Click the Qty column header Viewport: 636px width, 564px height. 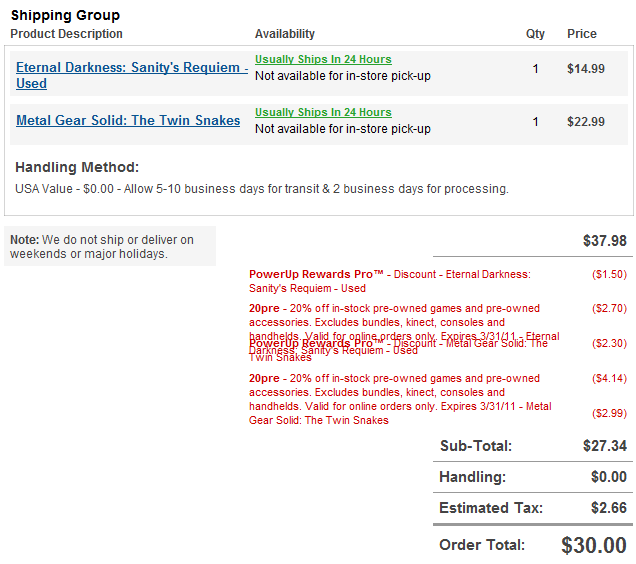[535, 34]
